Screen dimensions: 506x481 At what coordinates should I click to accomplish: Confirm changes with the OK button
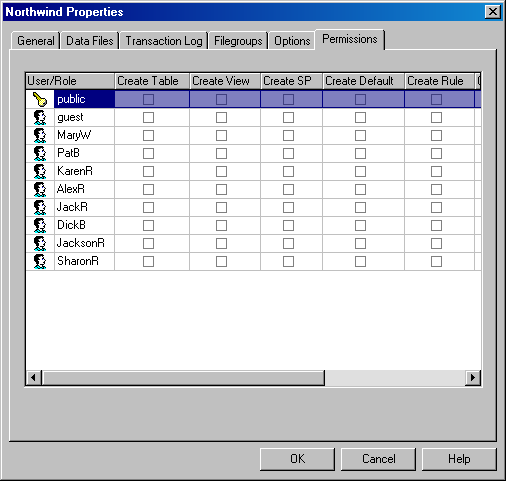(297, 459)
